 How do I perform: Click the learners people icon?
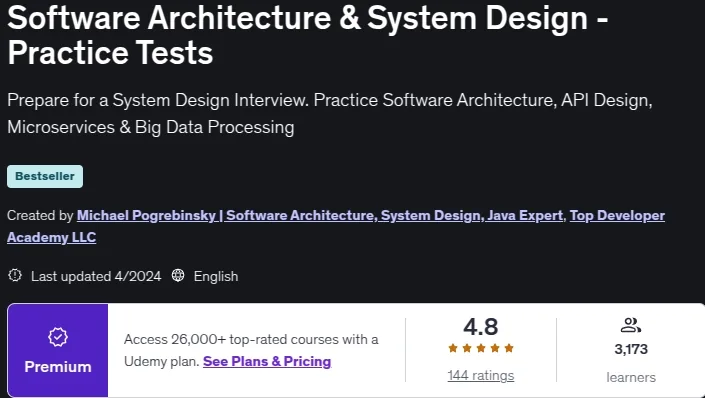coord(630,325)
